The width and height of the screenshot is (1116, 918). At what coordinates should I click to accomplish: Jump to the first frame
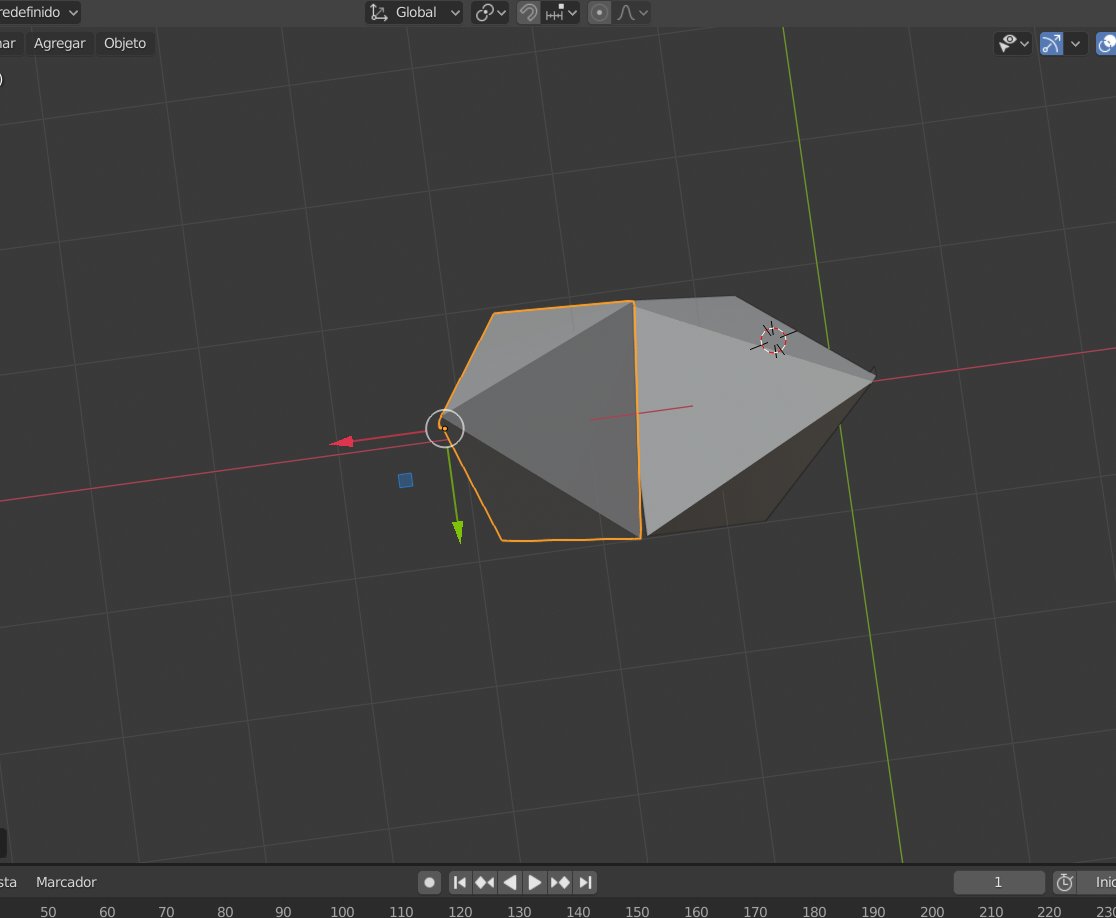pos(460,882)
